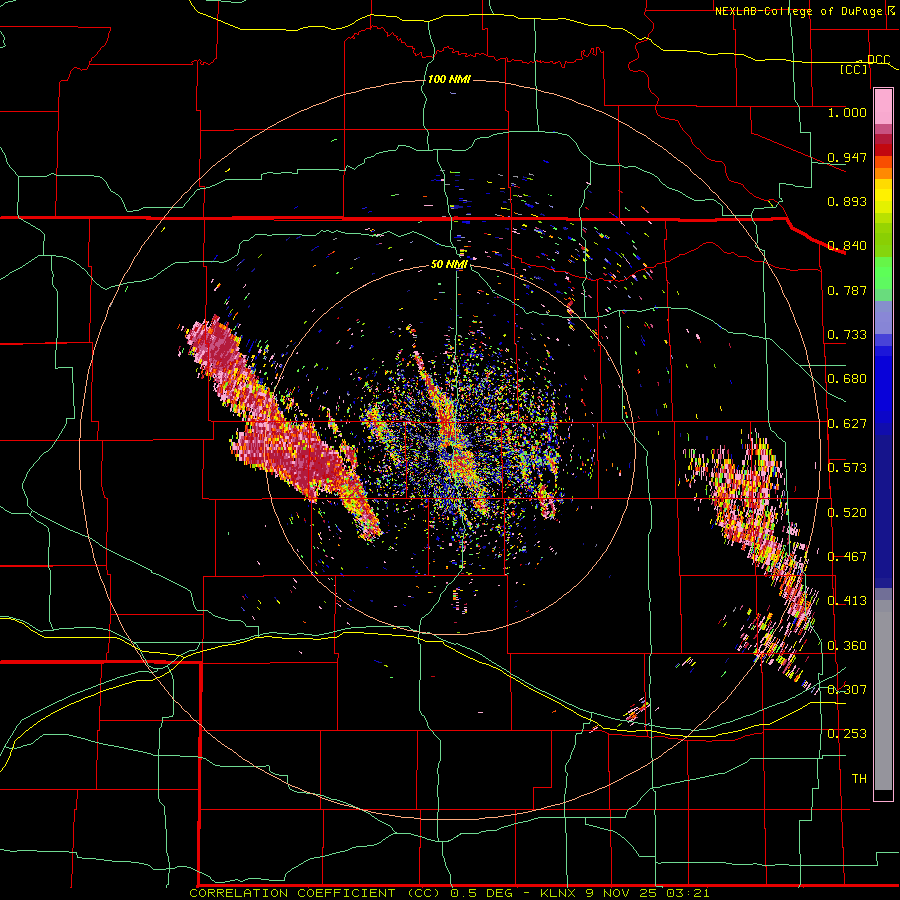Select the 0.467 color scale label

pyautogui.click(x=847, y=557)
